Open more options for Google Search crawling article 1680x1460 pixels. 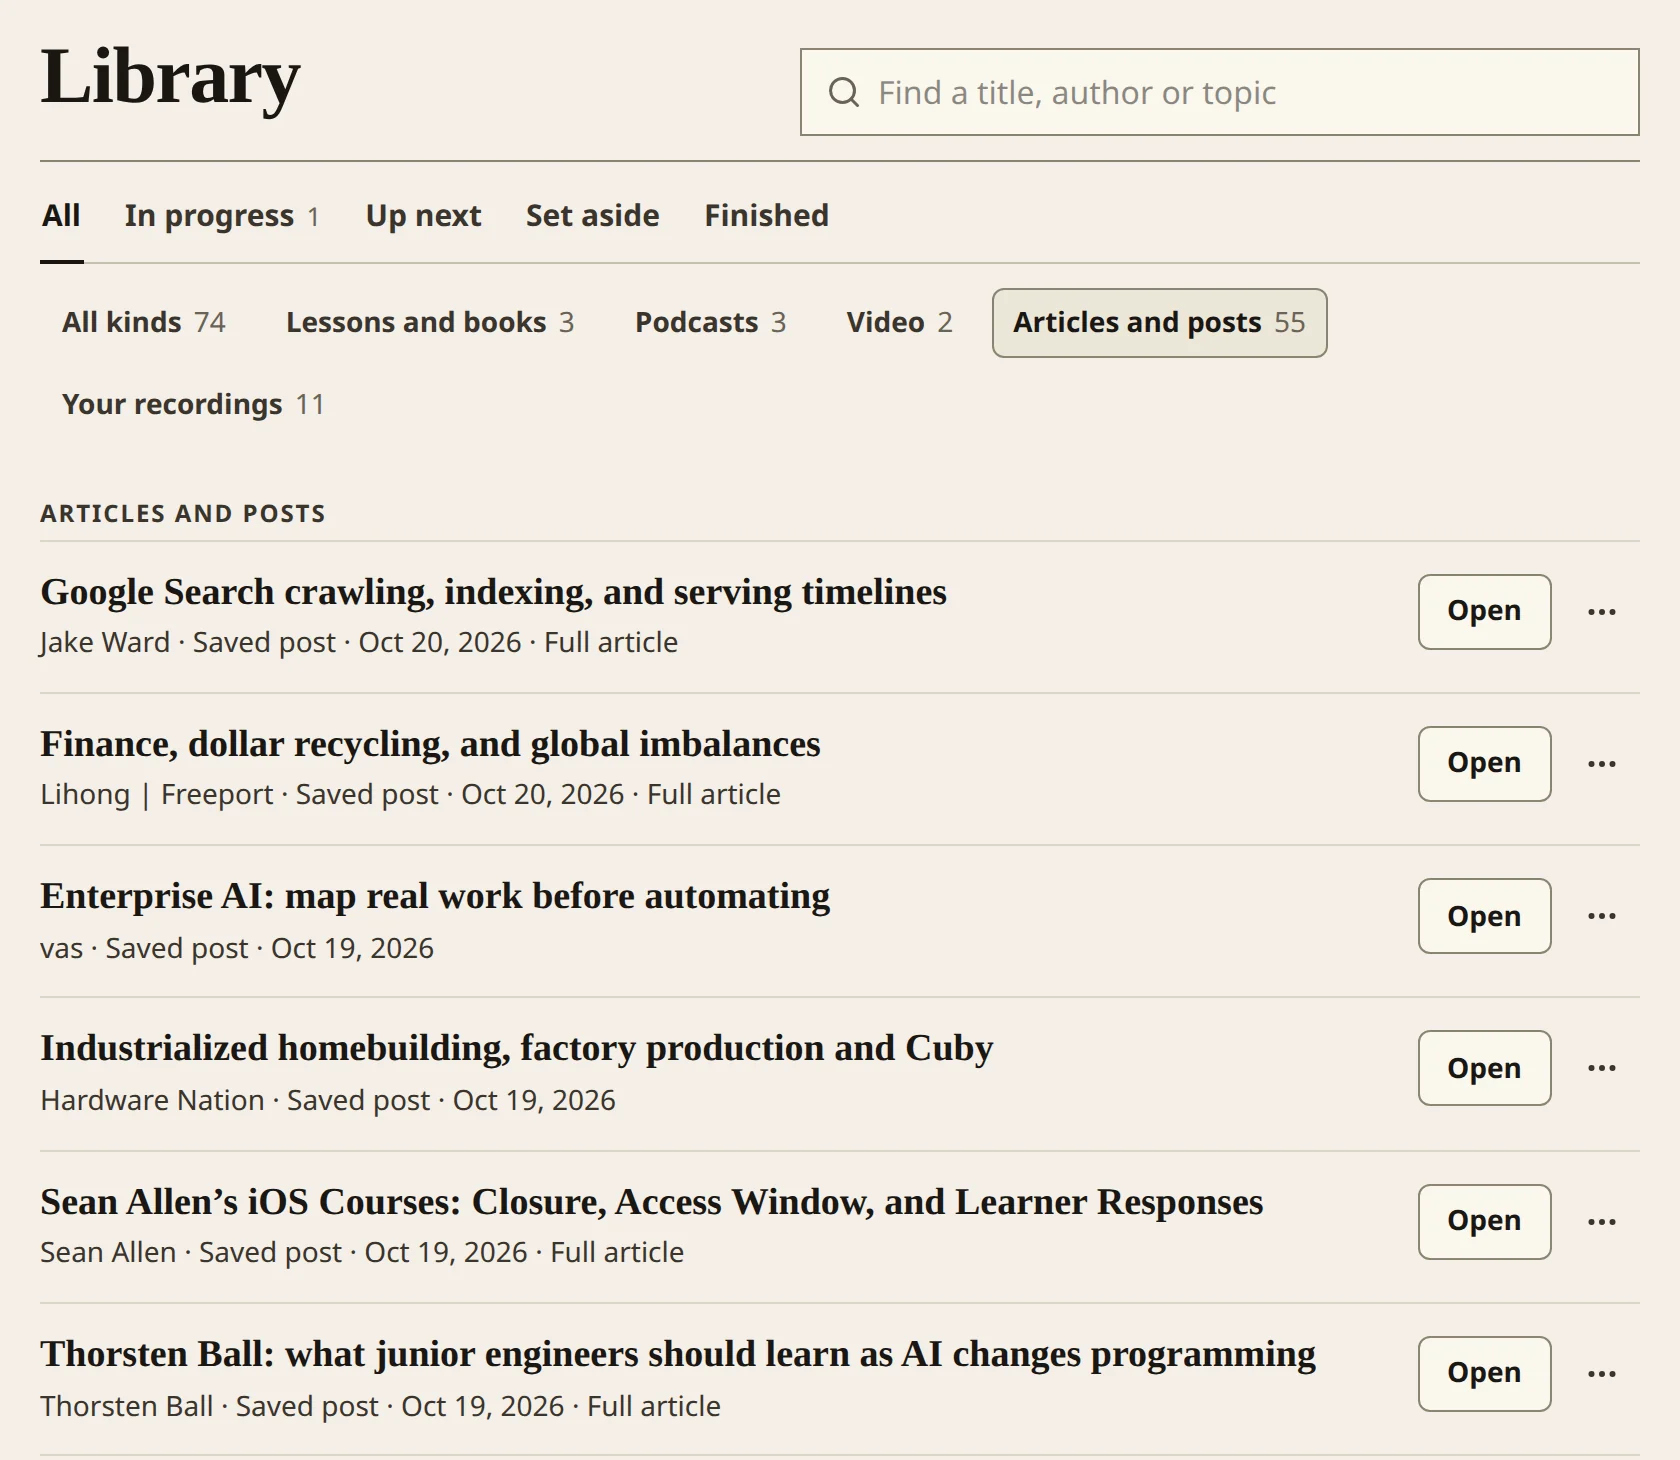pyautogui.click(x=1602, y=612)
